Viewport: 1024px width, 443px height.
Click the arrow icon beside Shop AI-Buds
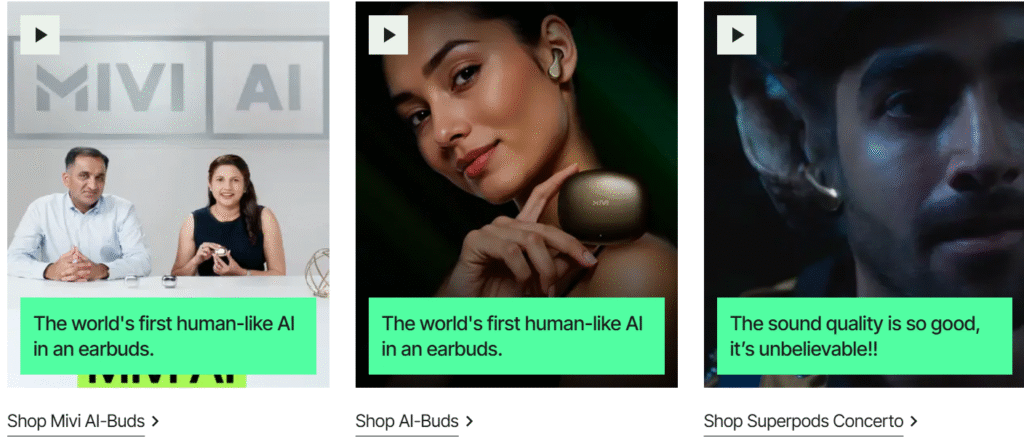470,421
